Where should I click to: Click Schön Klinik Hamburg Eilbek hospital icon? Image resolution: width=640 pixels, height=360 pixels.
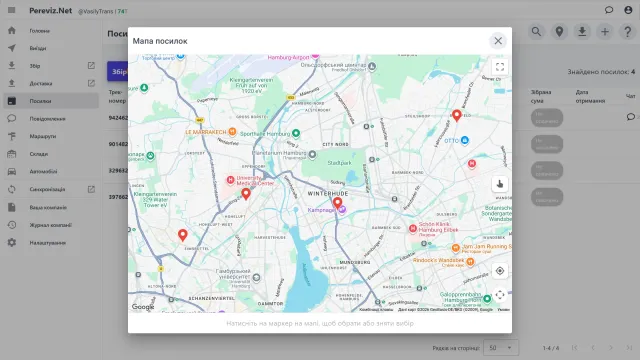point(413,228)
